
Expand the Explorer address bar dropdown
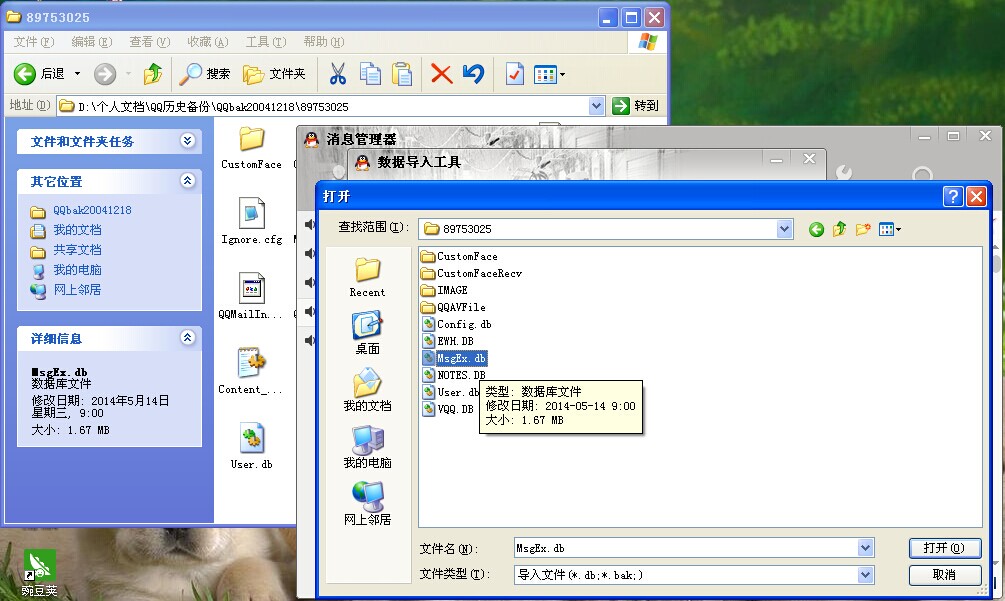click(596, 106)
